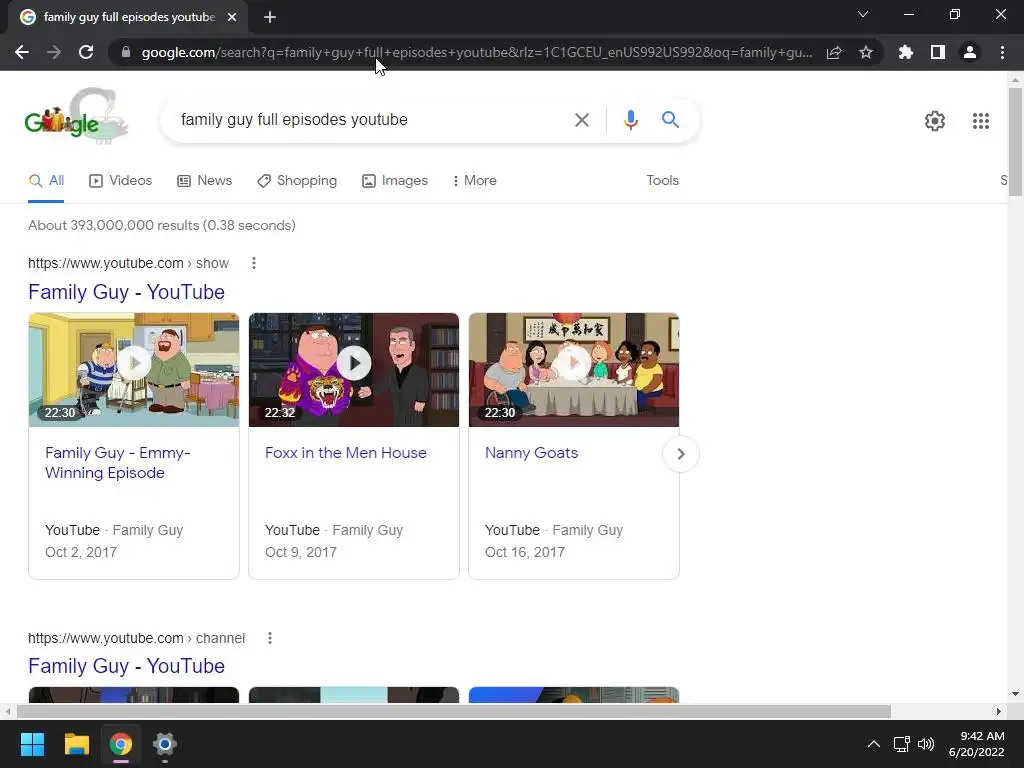The width and height of the screenshot is (1024, 768).
Task: Click the Google doodle logo
Action: [x=76, y=116]
